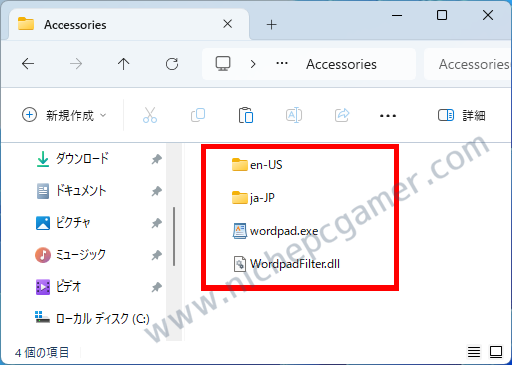
Task: Click the pin icon beside ドキュメント
Action: coord(156,191)
